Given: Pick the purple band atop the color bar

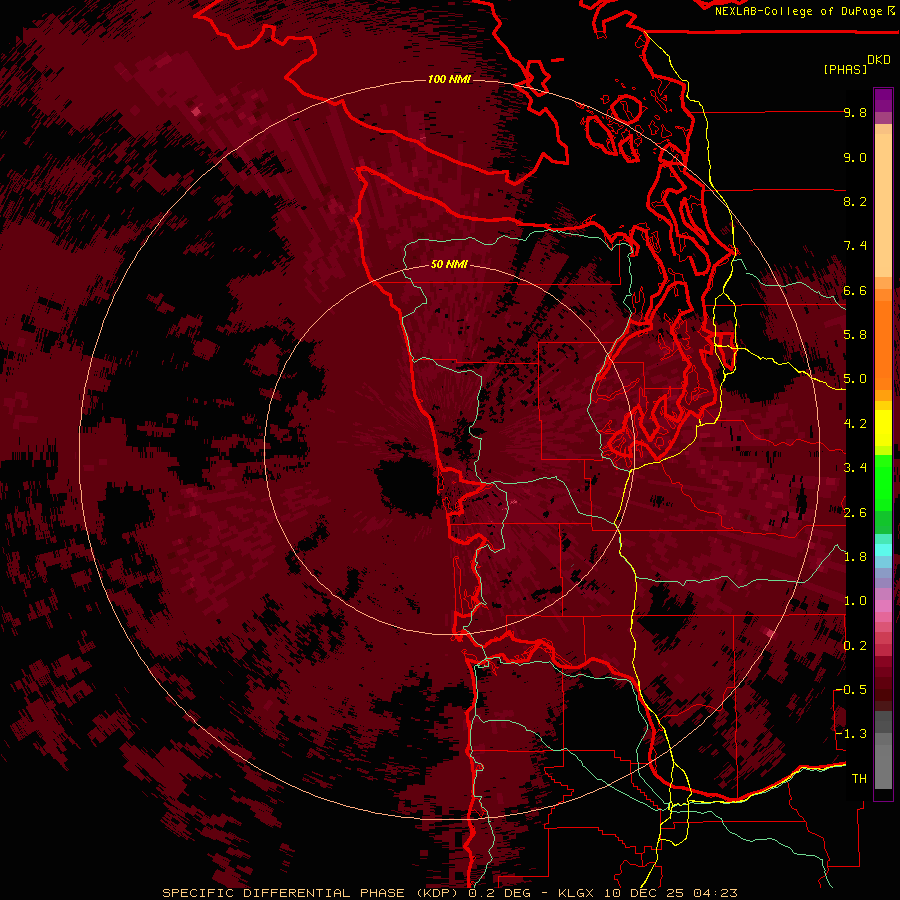Looking at the screenshot, I should (883, 100).
